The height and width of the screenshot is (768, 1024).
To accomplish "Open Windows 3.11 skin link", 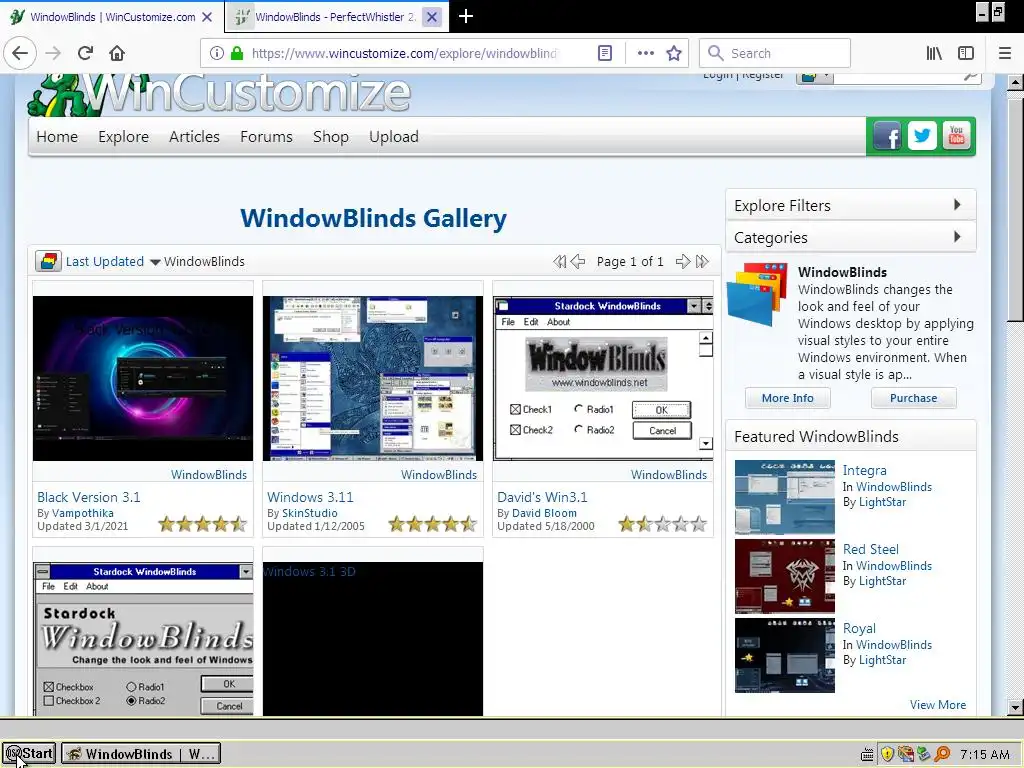I will click(310, 497).
